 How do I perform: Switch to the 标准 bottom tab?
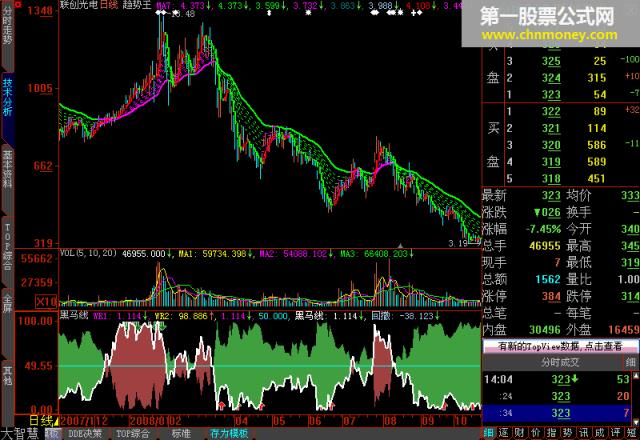tap(181, 433)
